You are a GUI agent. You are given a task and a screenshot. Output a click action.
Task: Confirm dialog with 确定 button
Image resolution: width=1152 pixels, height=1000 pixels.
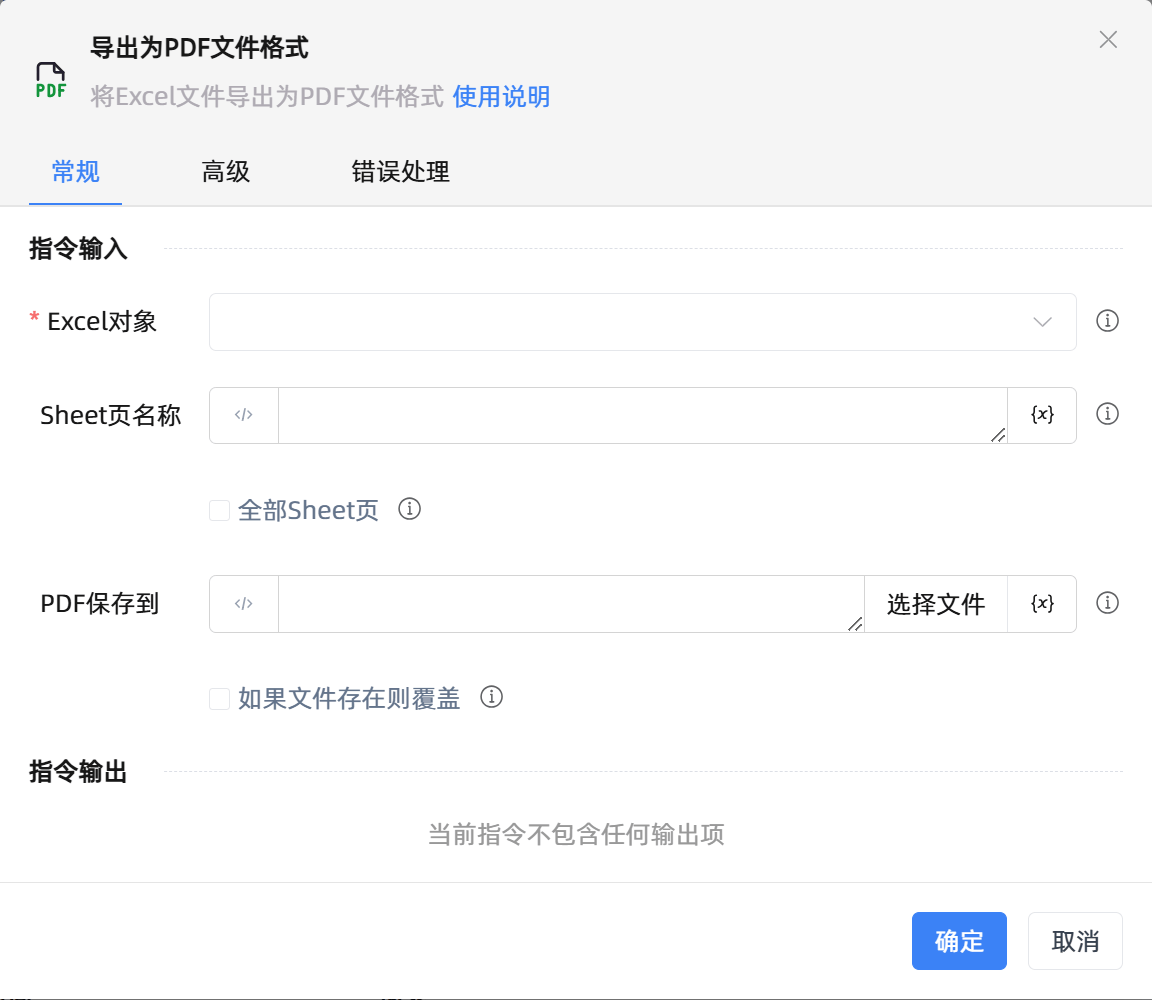click(959, 941)
